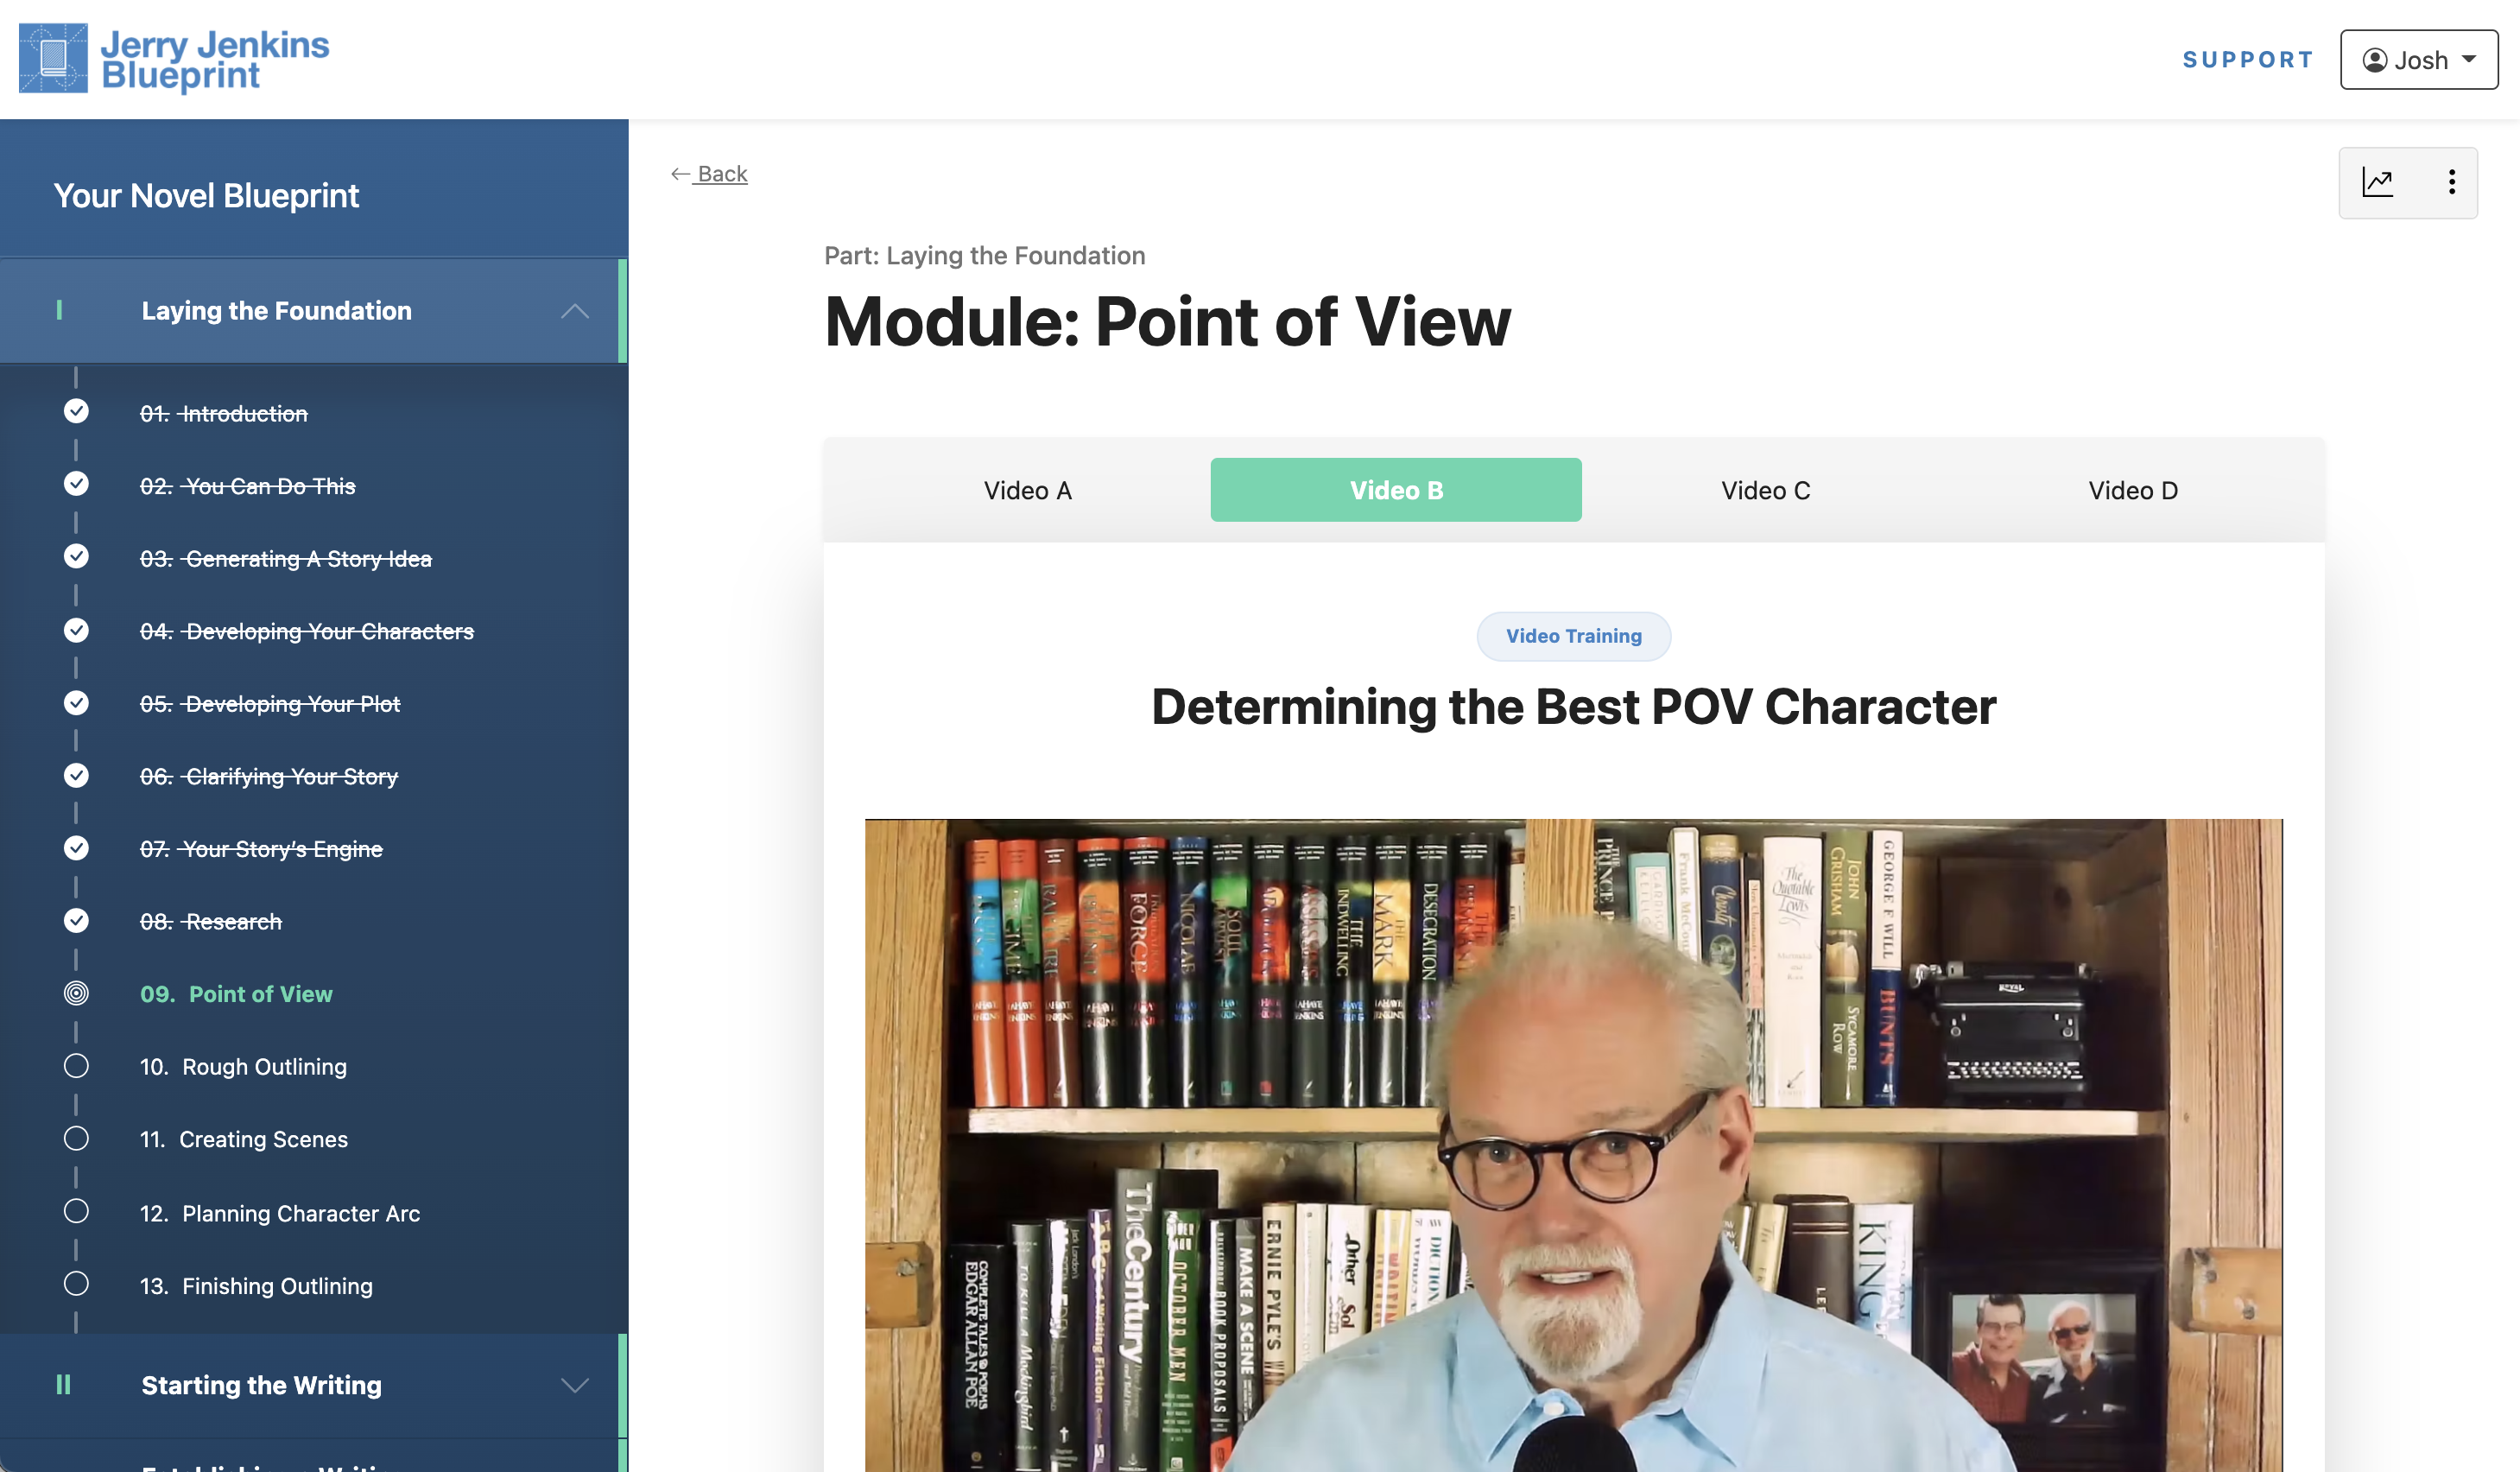Open the three-dot more options menu
This screenshot has height=1472, width=2520.
tap(2451, 181)
